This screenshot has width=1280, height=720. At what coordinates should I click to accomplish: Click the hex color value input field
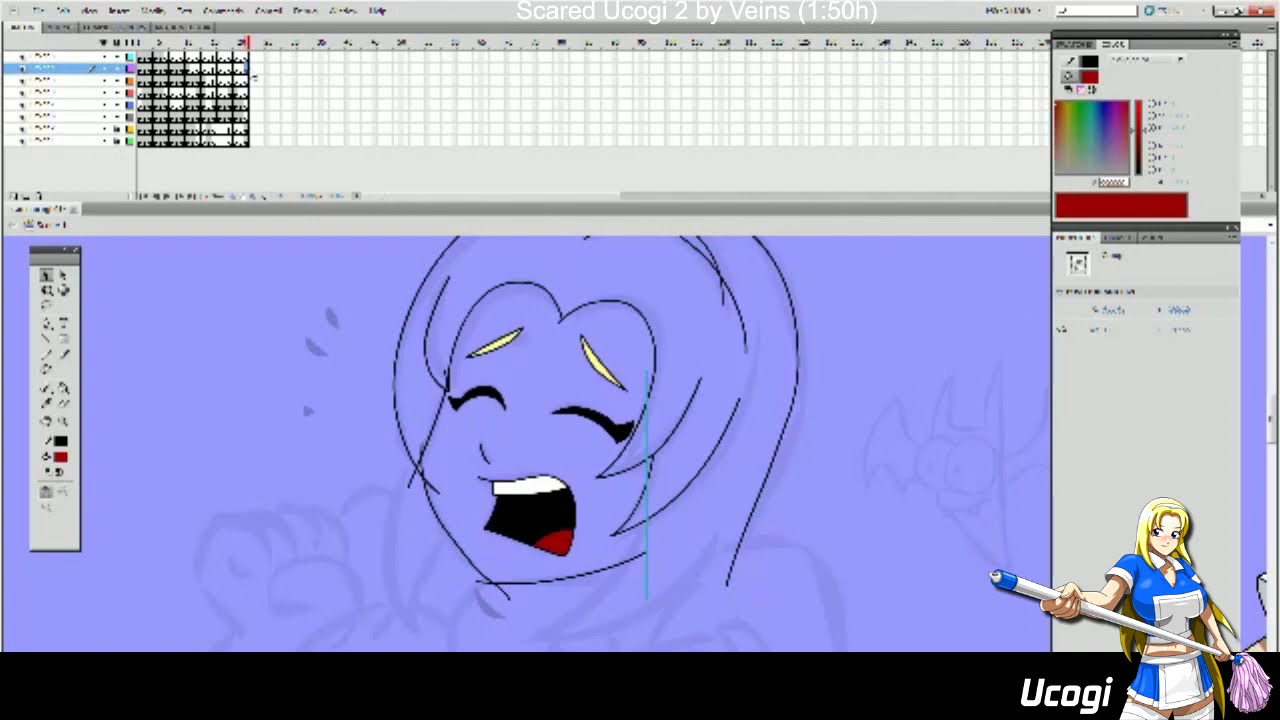[x=1113, y=182]
